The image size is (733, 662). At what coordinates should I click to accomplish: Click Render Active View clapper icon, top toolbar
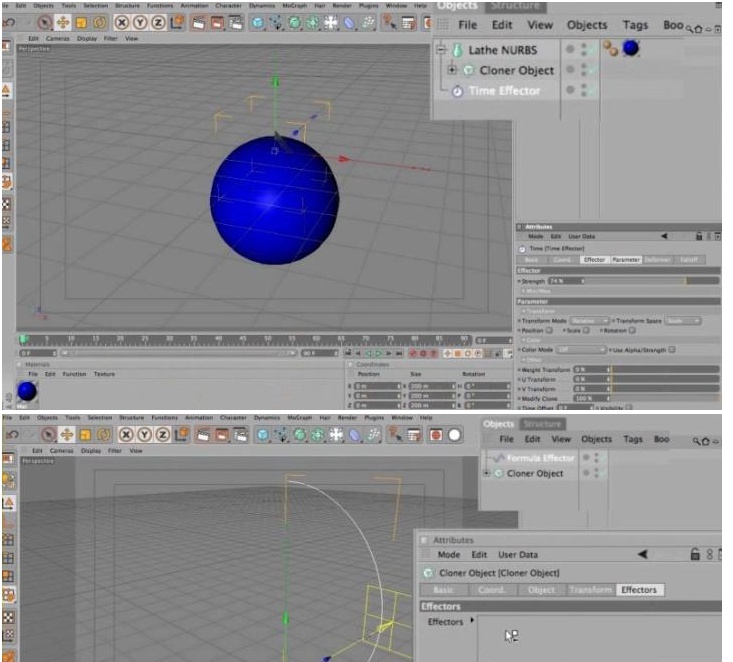[x=199, y=22]
